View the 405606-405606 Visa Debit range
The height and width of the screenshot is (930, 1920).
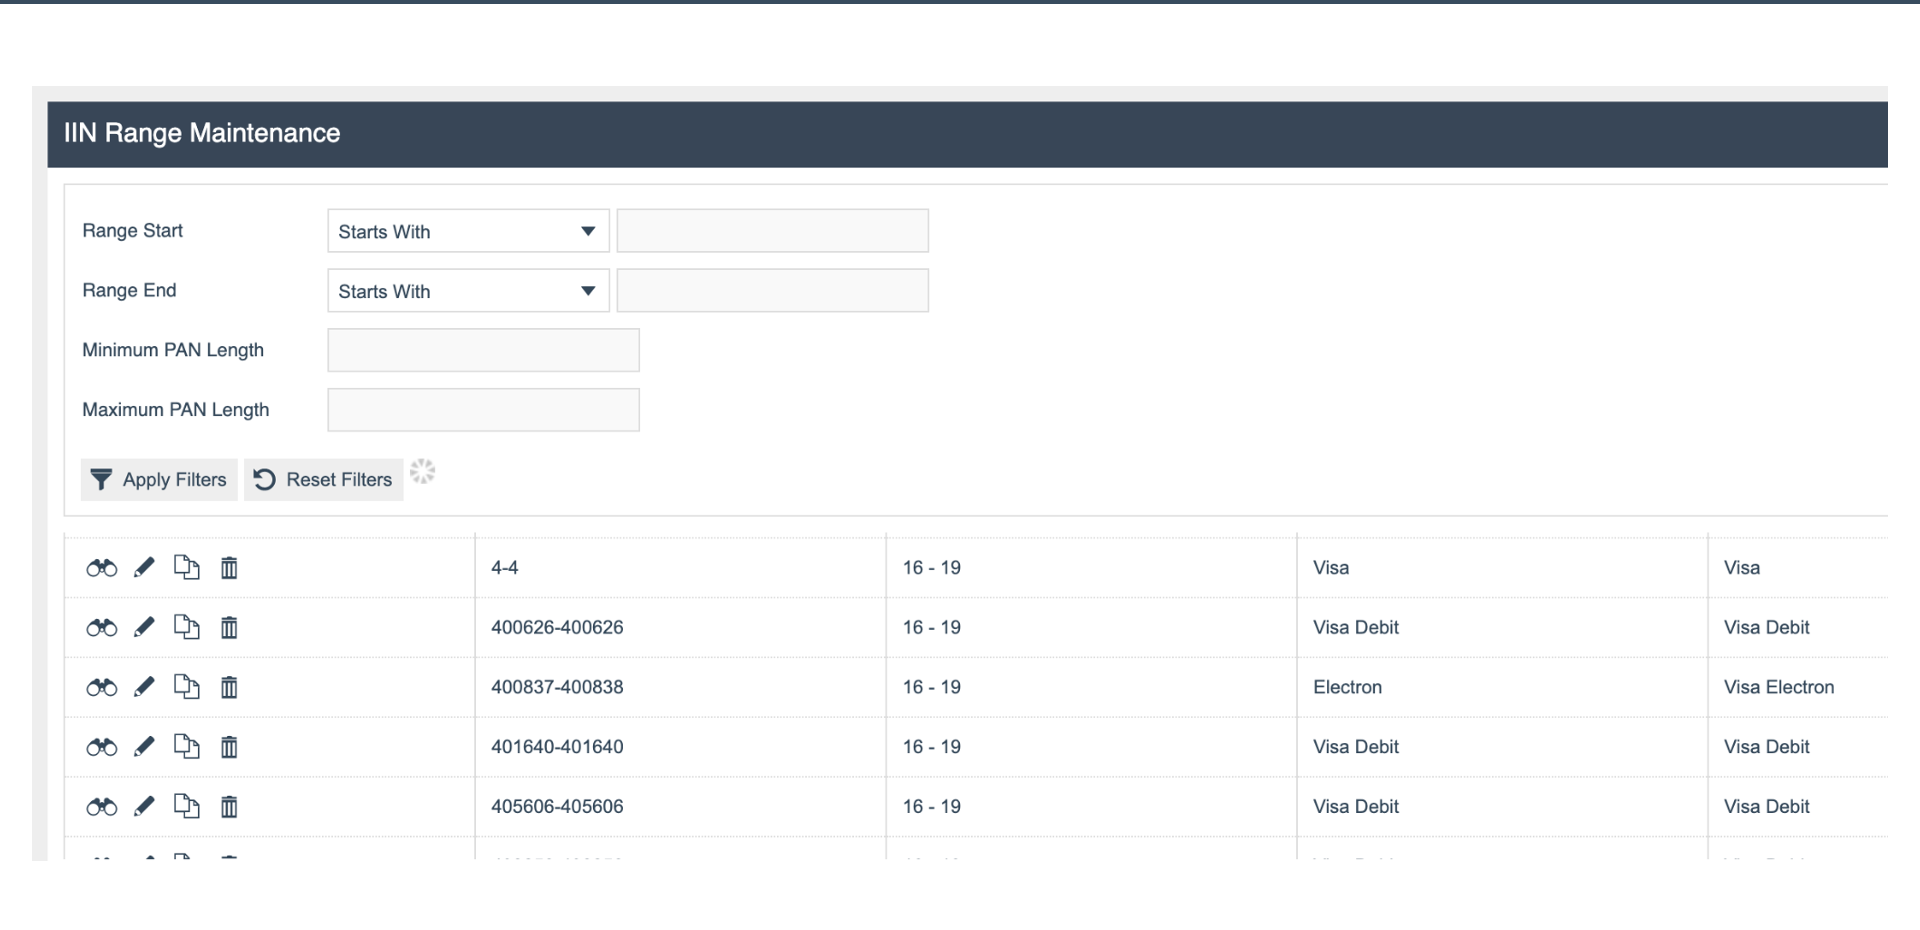[x=101, y=807]
